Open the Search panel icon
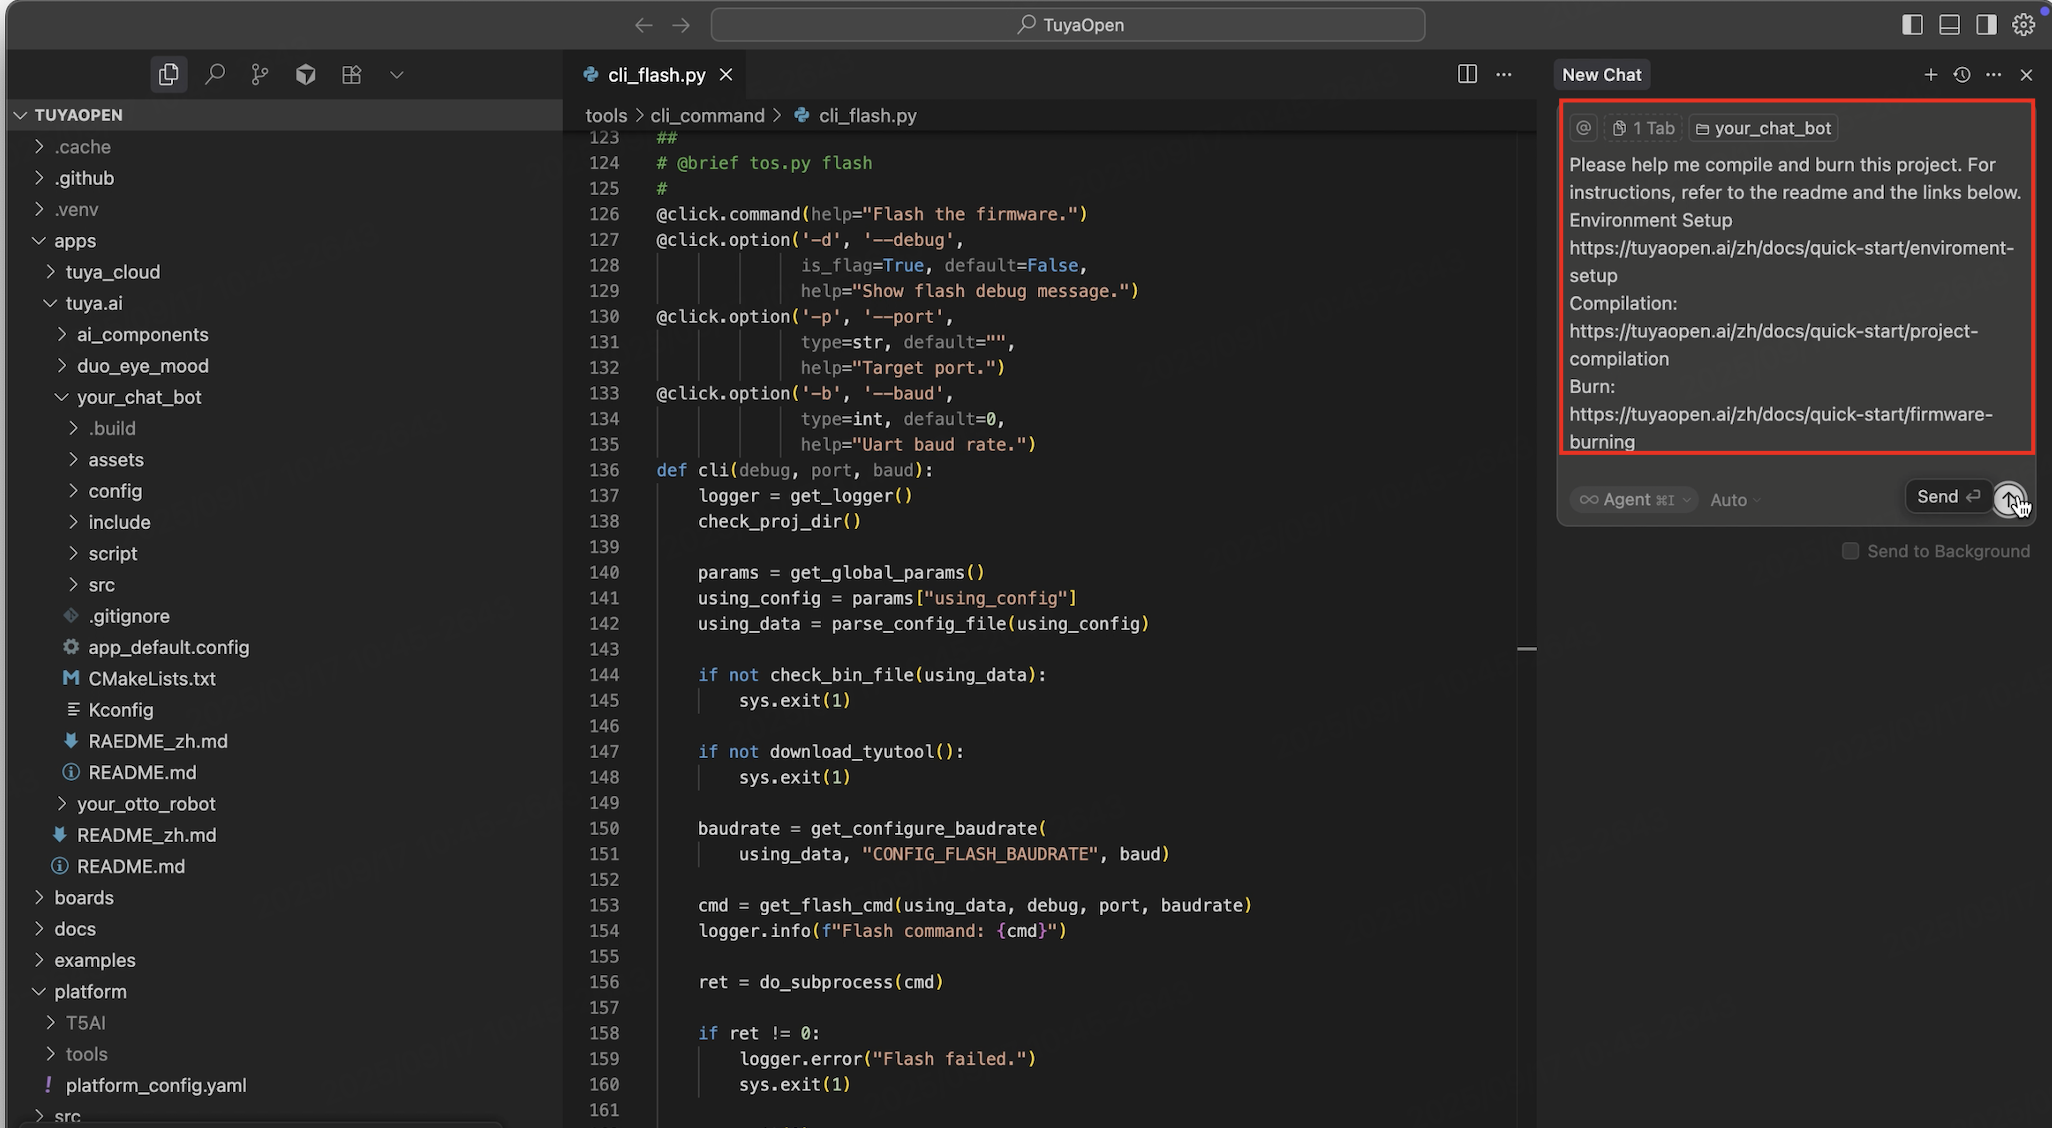Screen dimensions: 2052x1128 214,75
